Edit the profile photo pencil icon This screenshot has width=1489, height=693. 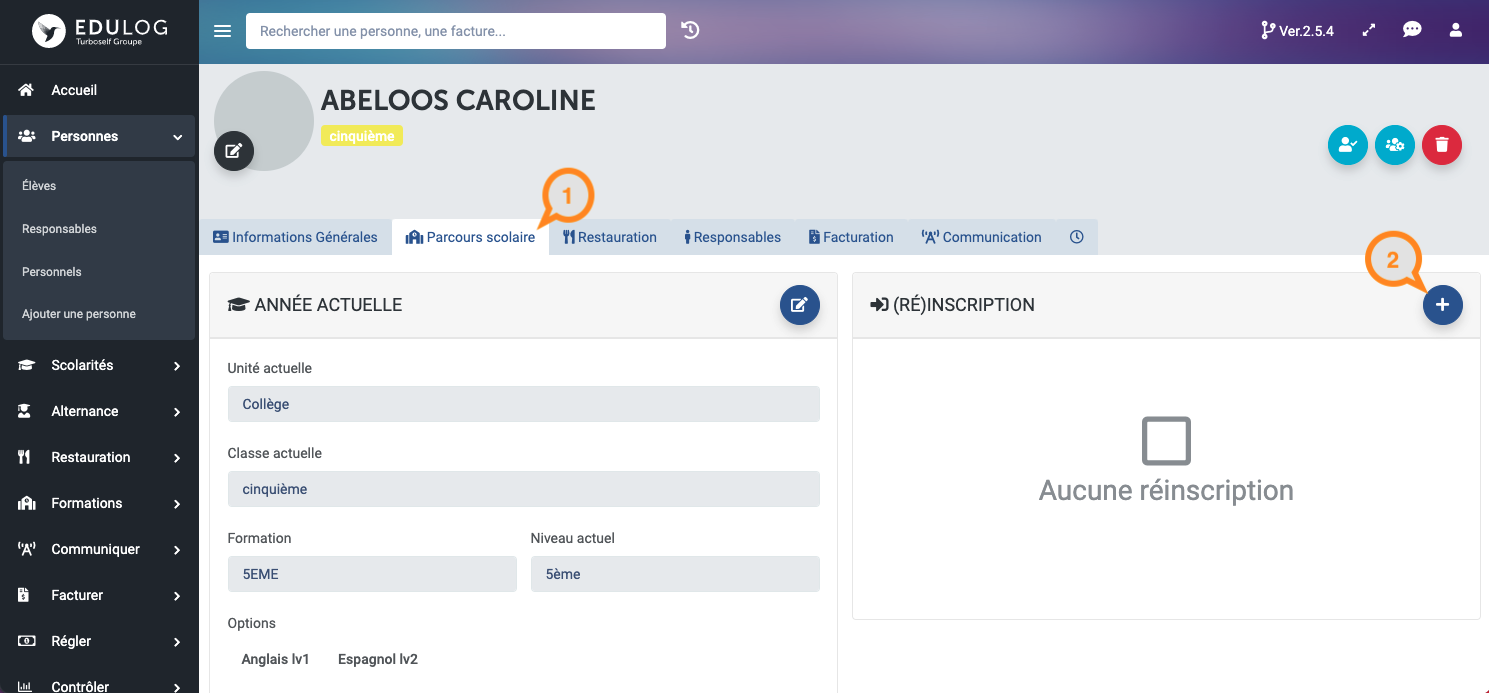click(x=234, y=151)
